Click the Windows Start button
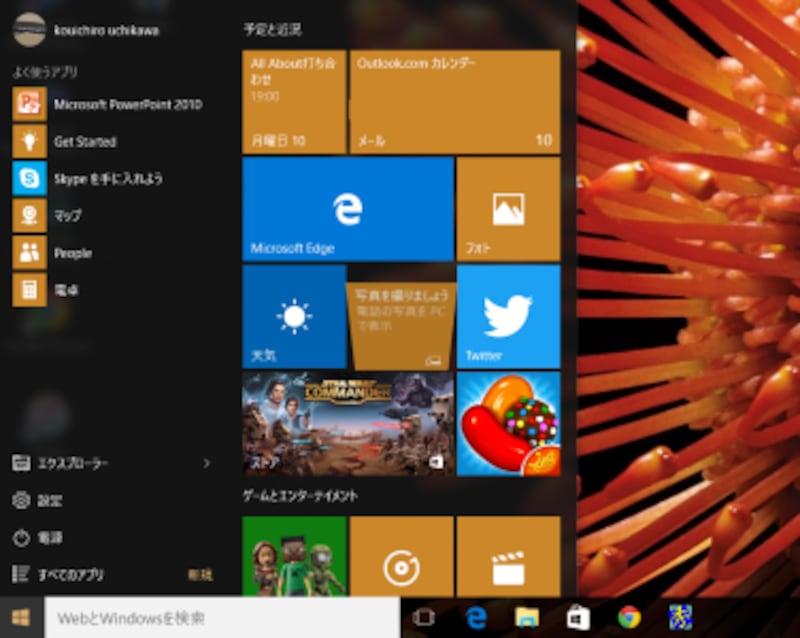Viewport: 800px width, 638px height. point(21,618)
